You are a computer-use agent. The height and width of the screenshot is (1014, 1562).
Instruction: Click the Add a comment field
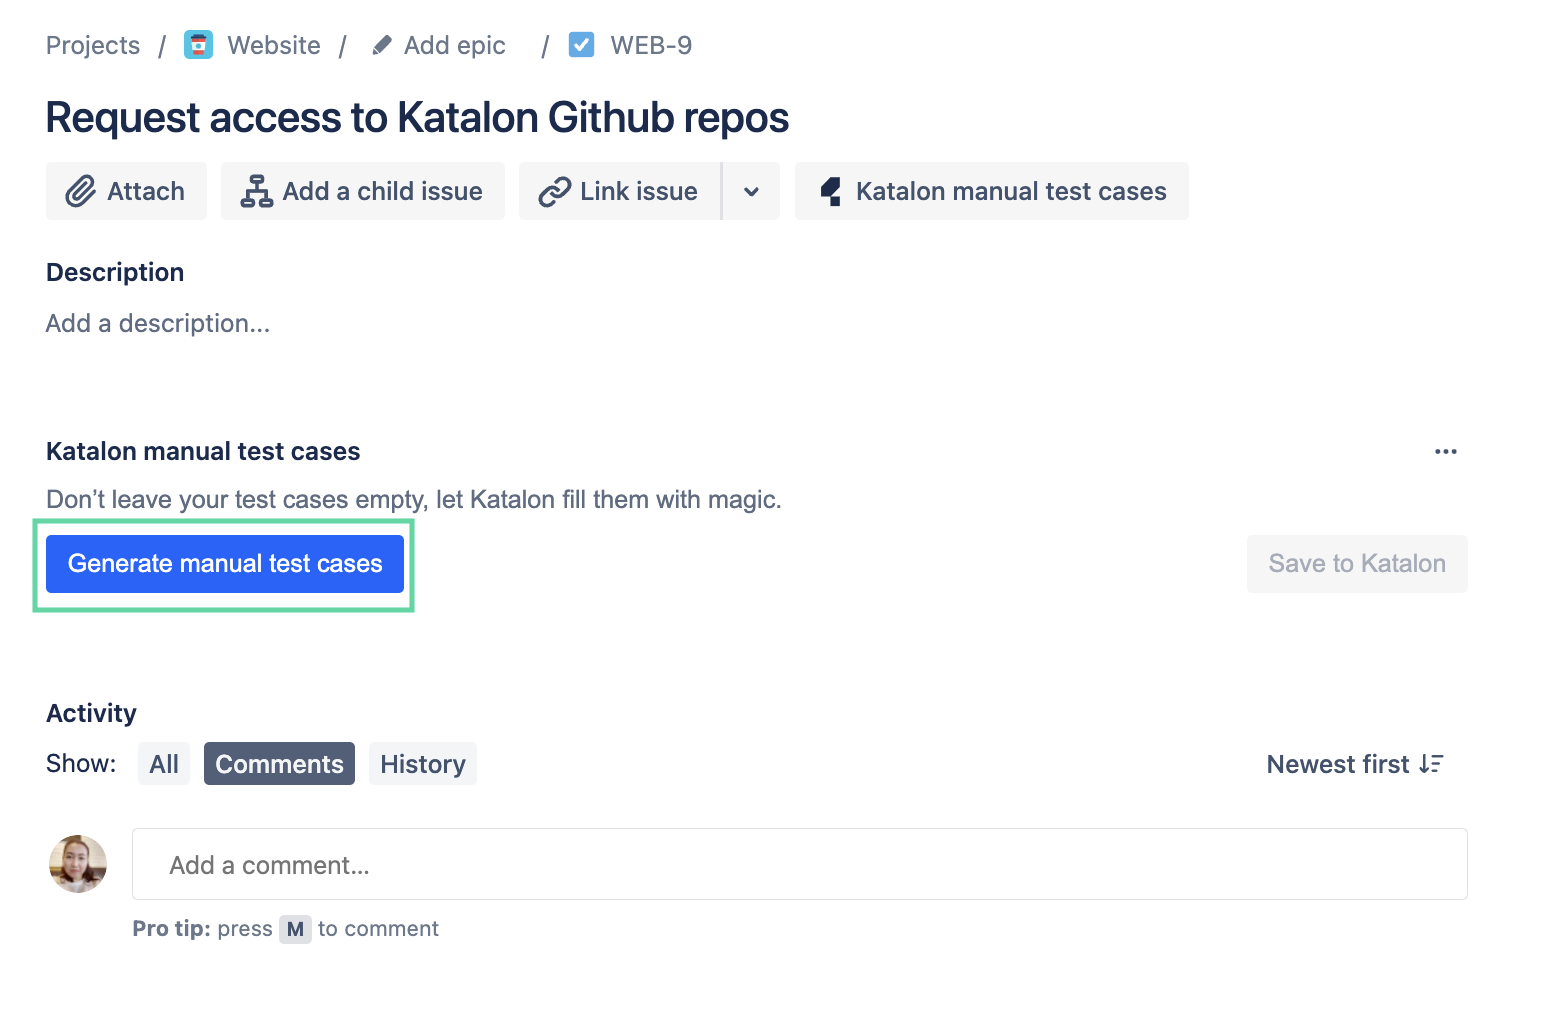[x=800, y=864]
